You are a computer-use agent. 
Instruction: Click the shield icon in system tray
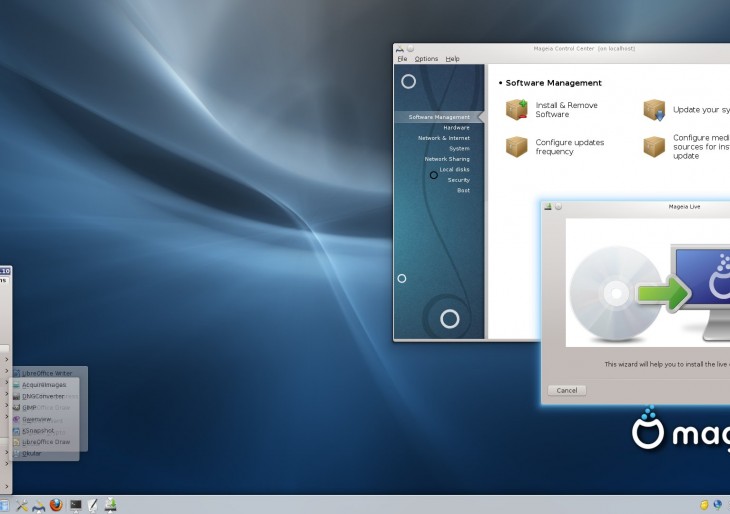pos(704,505)
